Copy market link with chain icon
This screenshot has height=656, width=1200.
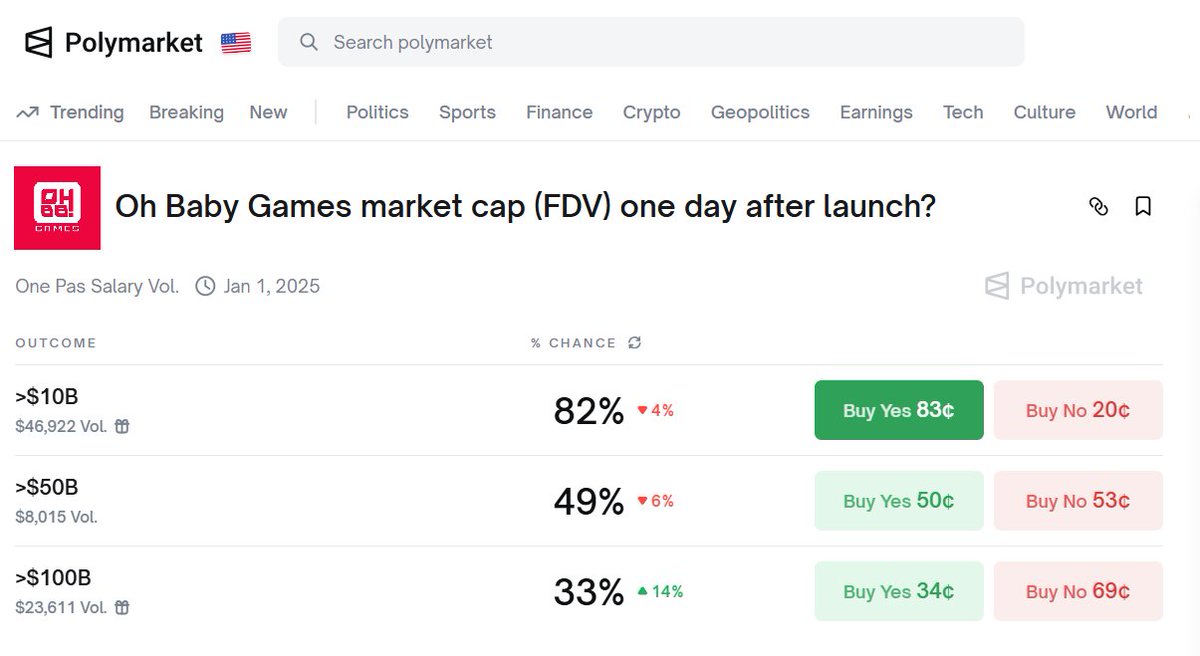[x=1098, y=206]
